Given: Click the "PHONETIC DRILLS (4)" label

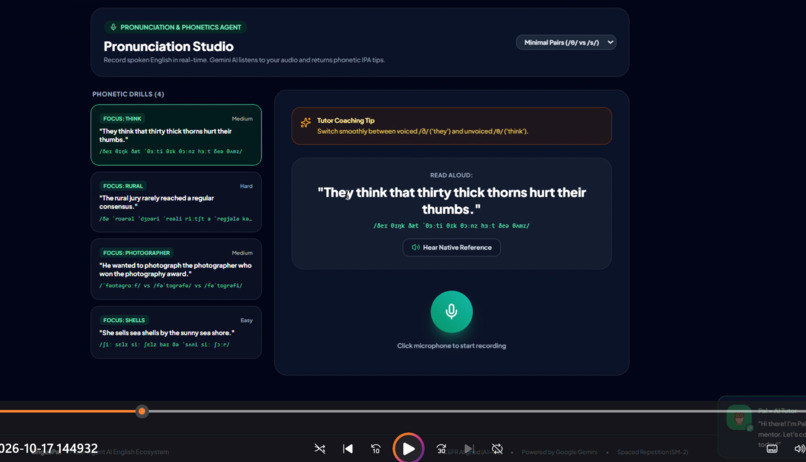Looking at the screenshot, I should pos(128,94).
